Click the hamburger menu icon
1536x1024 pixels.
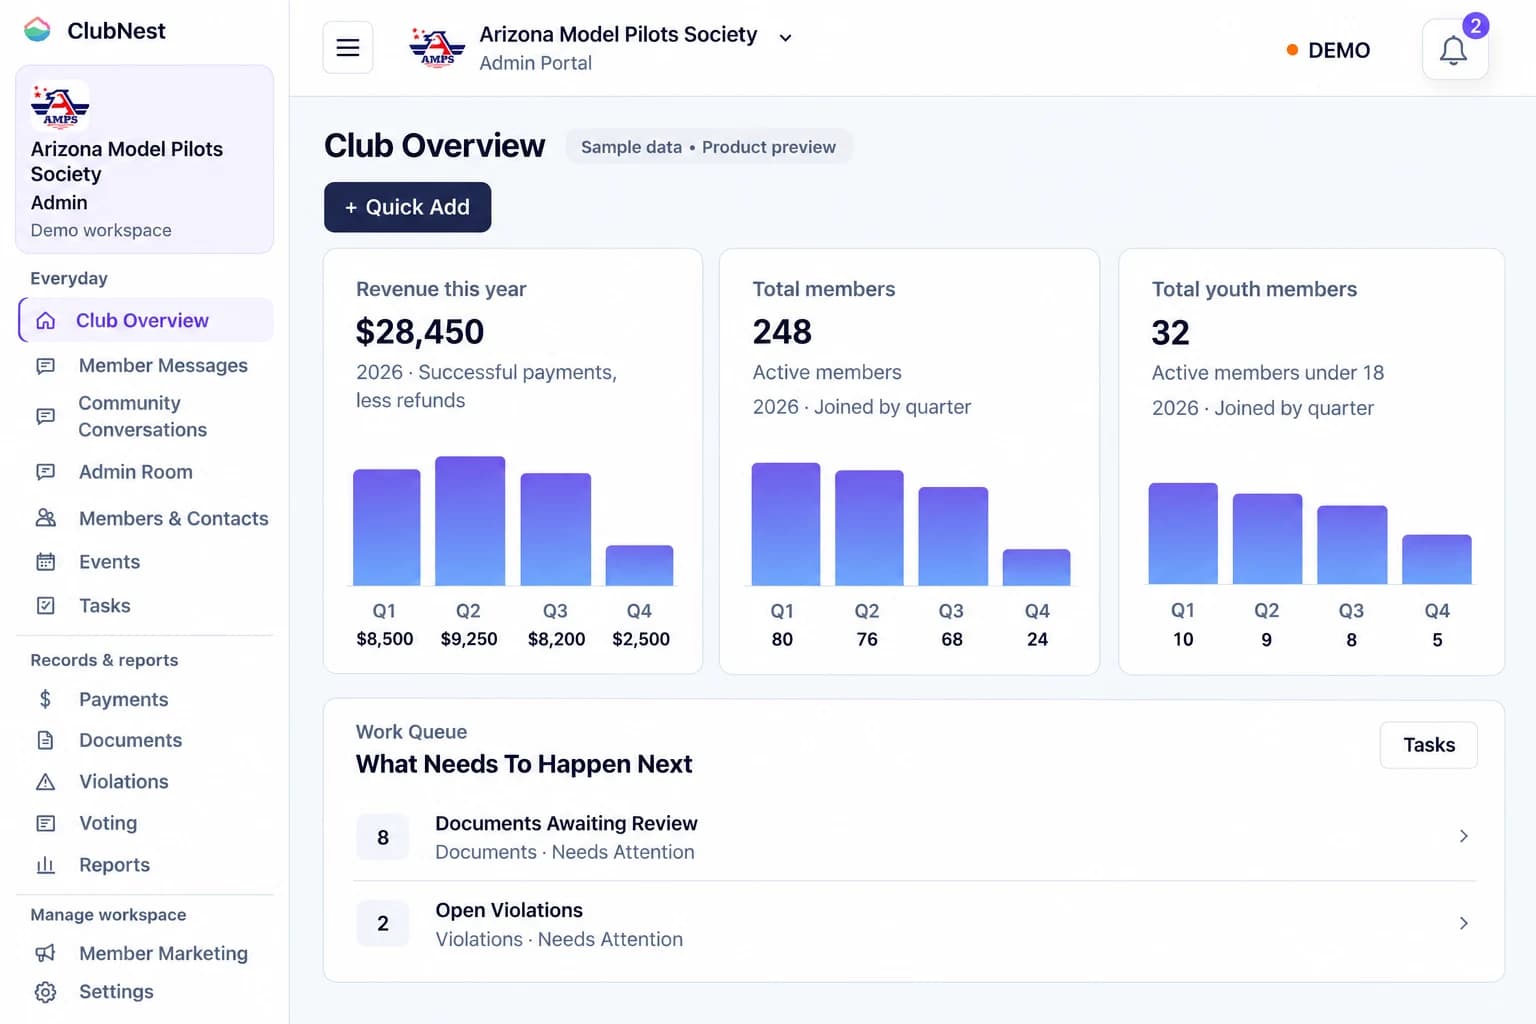click(x=348, y=47)
